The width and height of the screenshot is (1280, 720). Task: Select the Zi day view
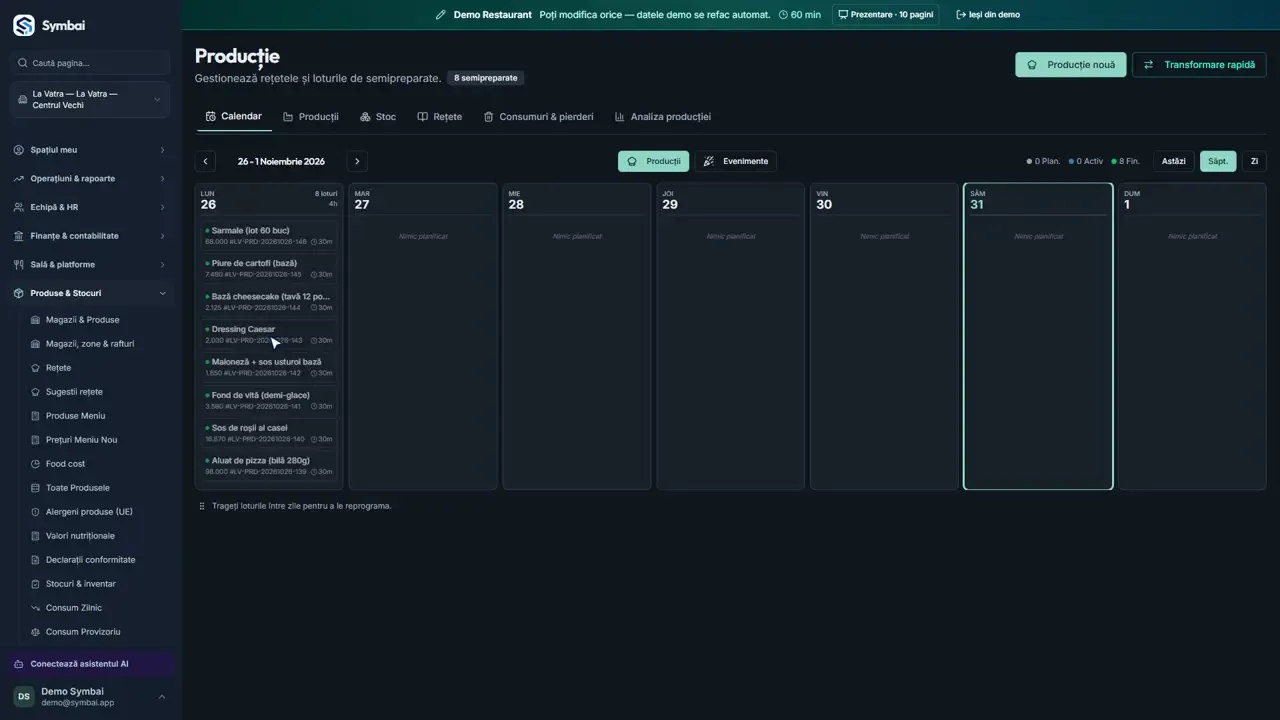pos(1254,161)
